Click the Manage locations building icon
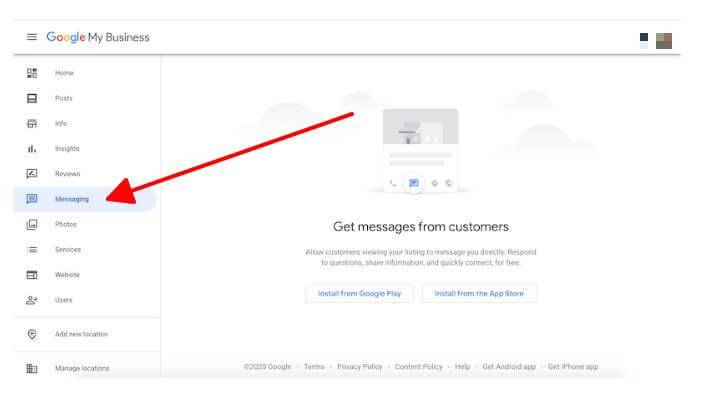This screenshot has width=707, height=409. coord(32,368)
